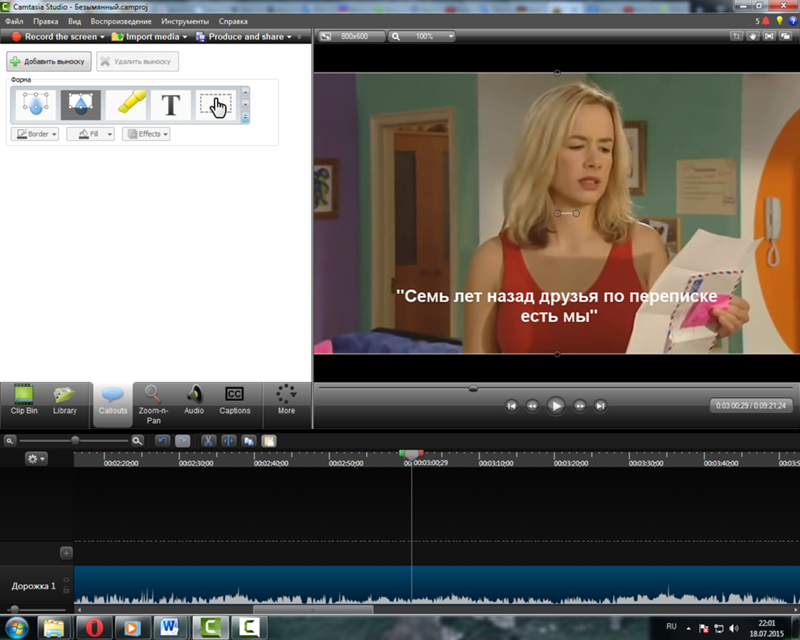Fast forward the preview playback

click(580, 406)
